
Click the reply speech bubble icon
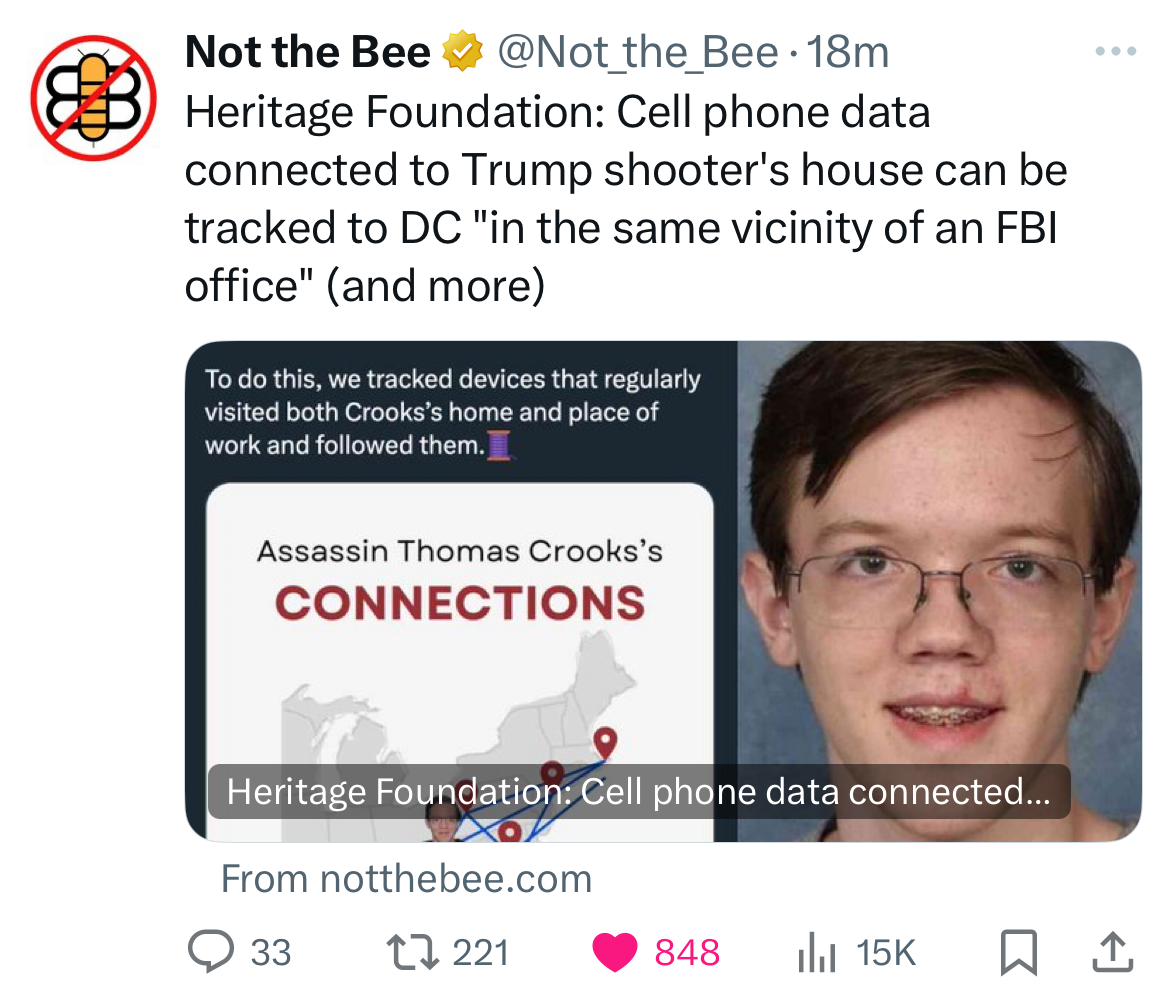pyautogui.click(x=209, y=952)
